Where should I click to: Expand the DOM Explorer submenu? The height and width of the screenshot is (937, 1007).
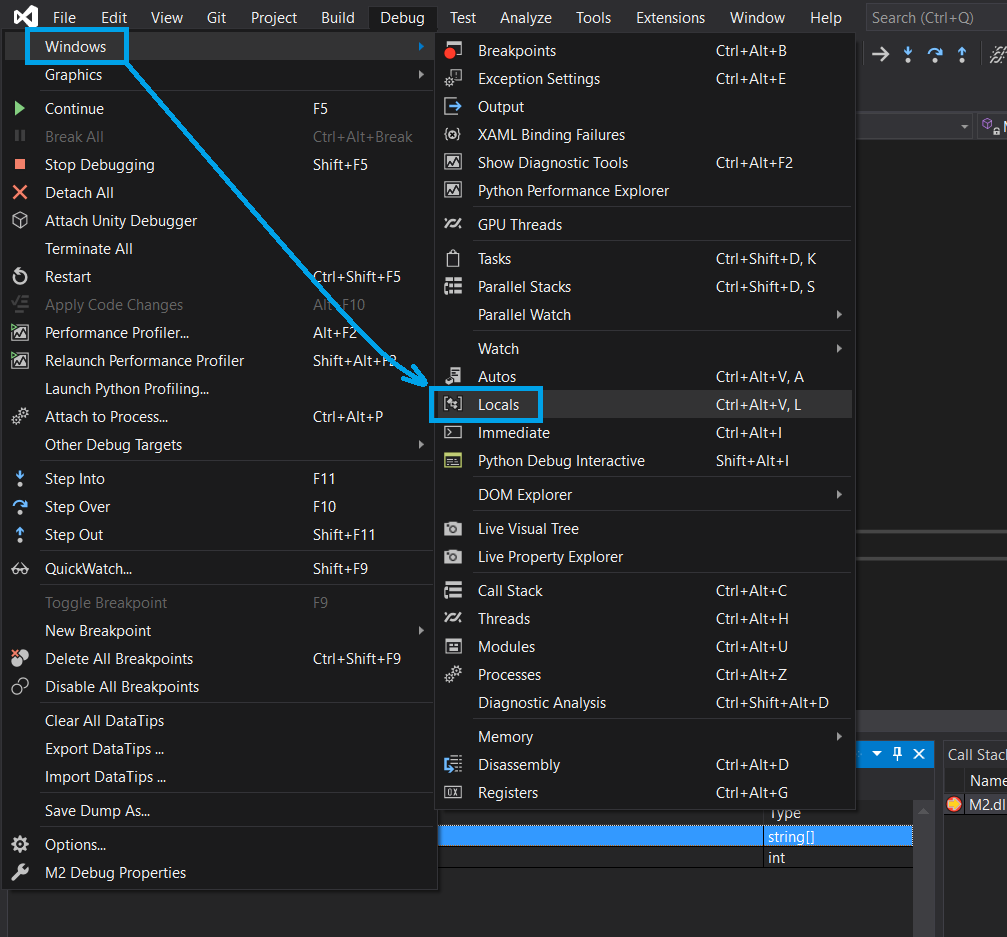point(839,495)
